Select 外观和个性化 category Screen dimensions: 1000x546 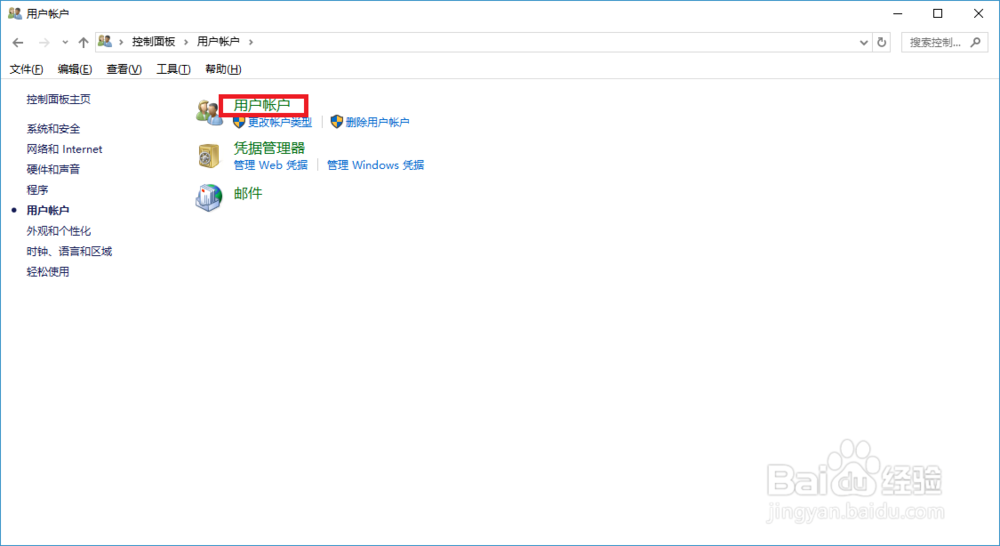tap(59, 231)
